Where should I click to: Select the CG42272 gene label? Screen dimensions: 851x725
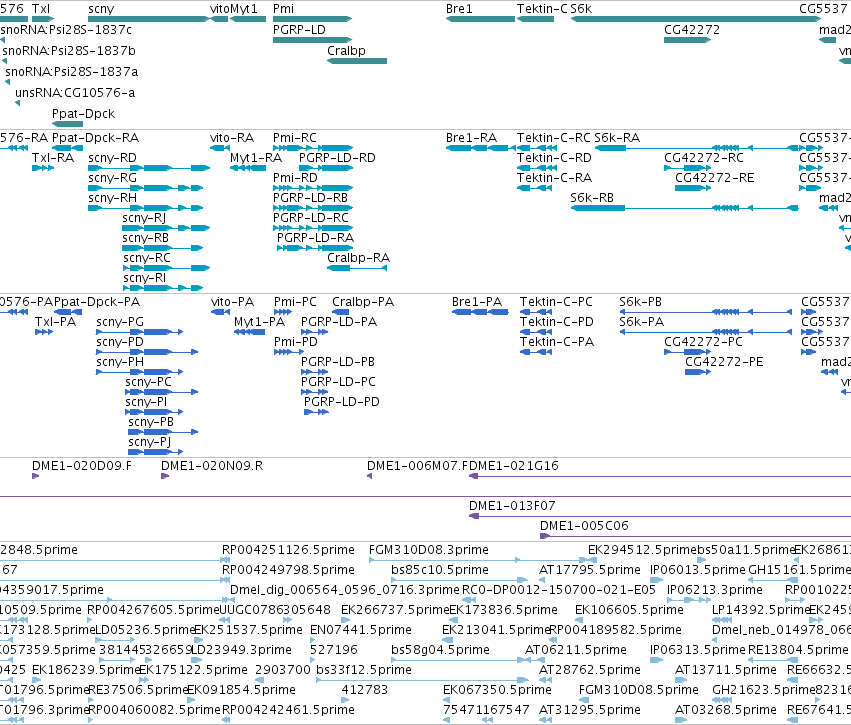(x=692, y=30)
